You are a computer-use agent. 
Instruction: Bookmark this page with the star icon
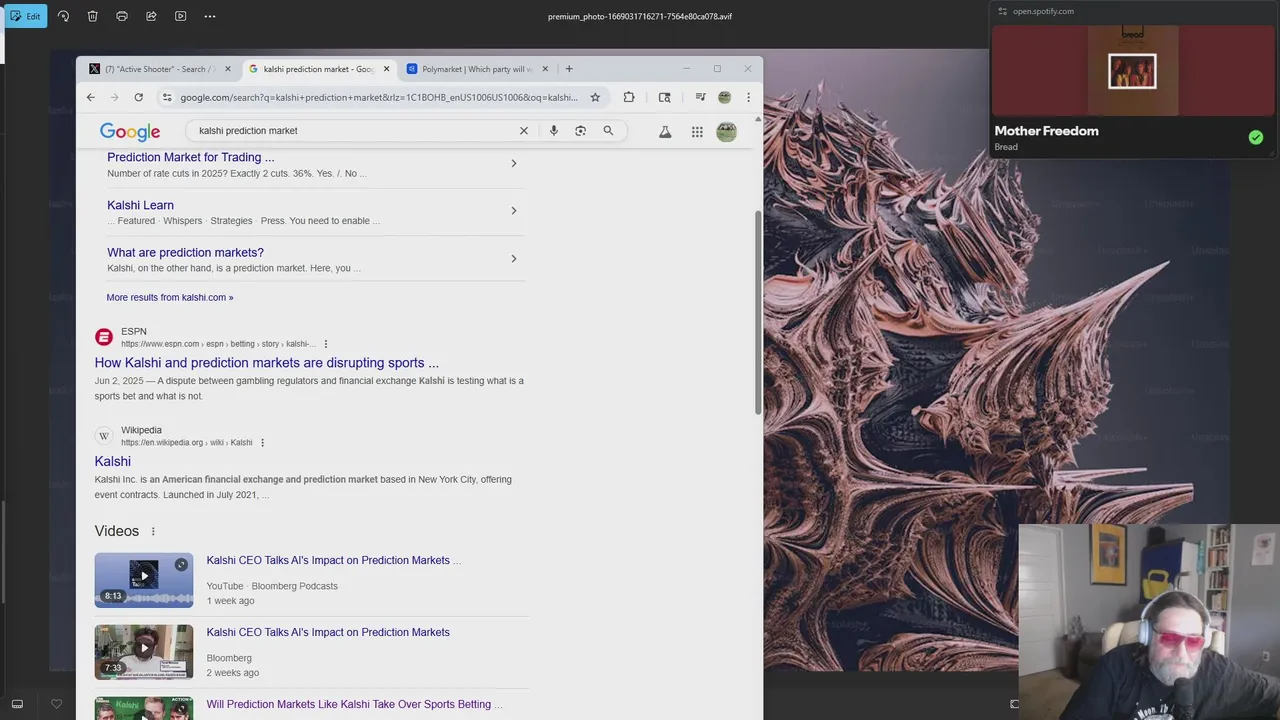point(595,97)
